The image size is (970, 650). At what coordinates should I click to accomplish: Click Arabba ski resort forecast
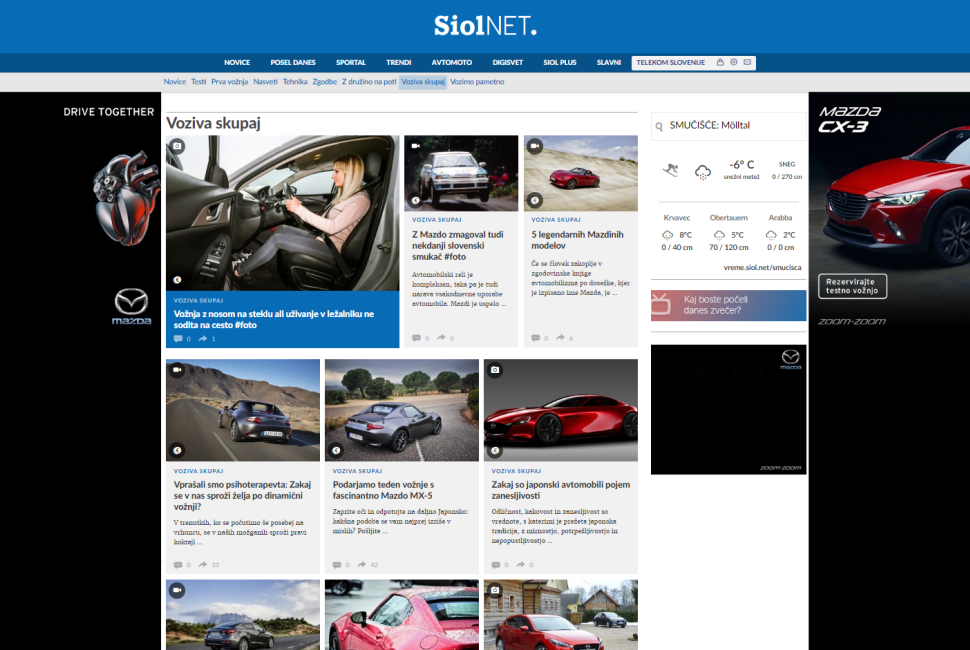tap(780, 233)
